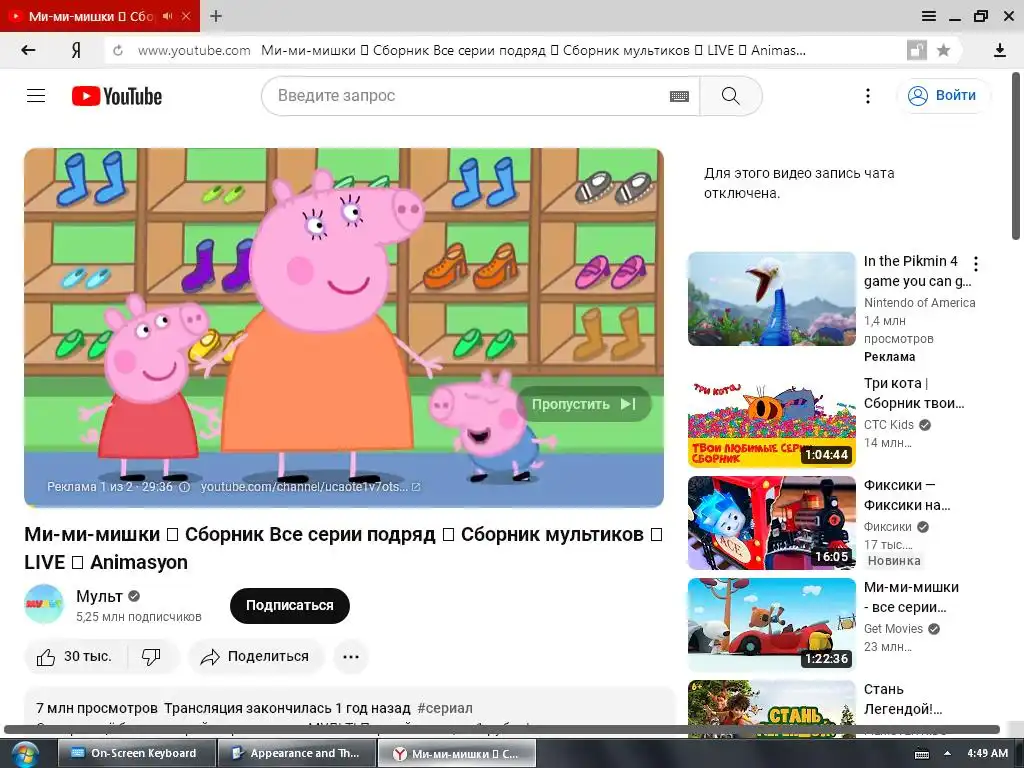The image size is (1024, 768).
Task: Open the Мульт channel avatar
Action: (44, 604)
